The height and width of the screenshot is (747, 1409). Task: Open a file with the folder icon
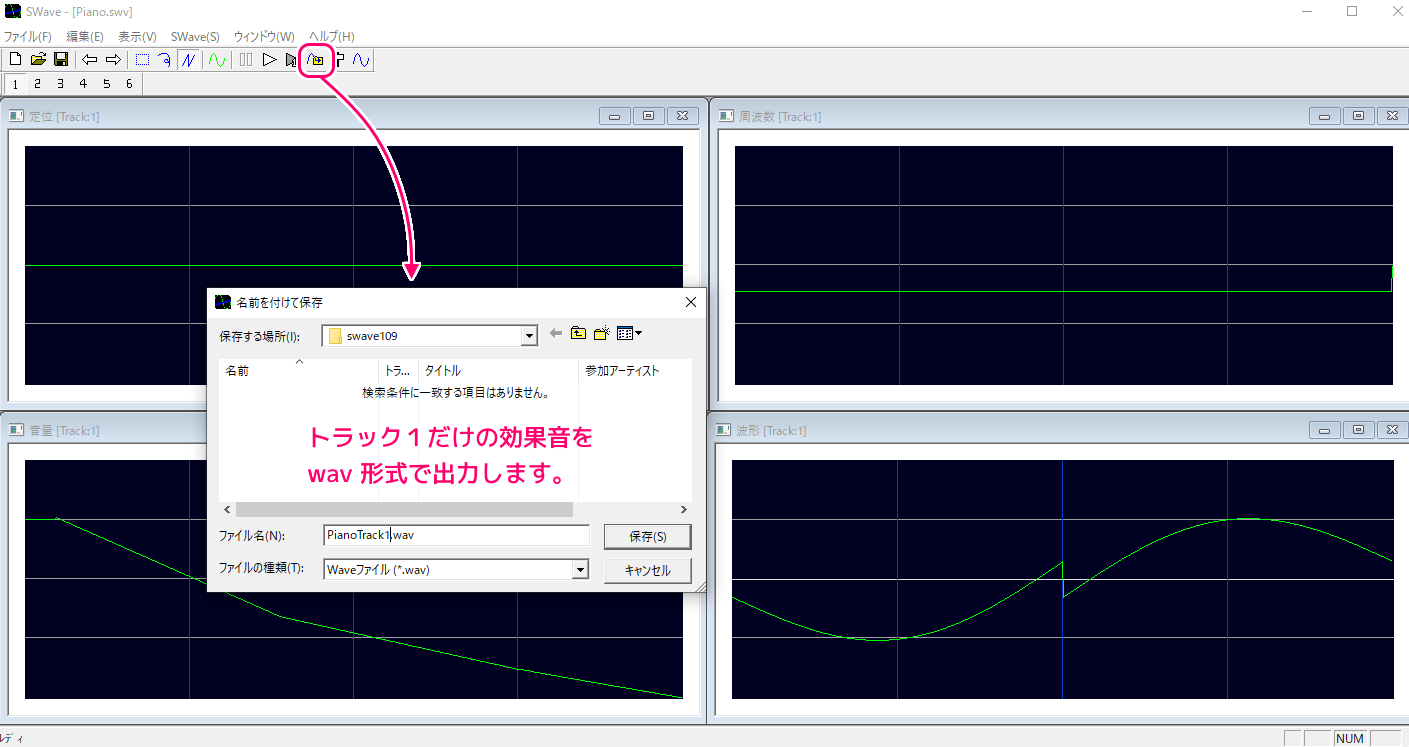(38, 60)
